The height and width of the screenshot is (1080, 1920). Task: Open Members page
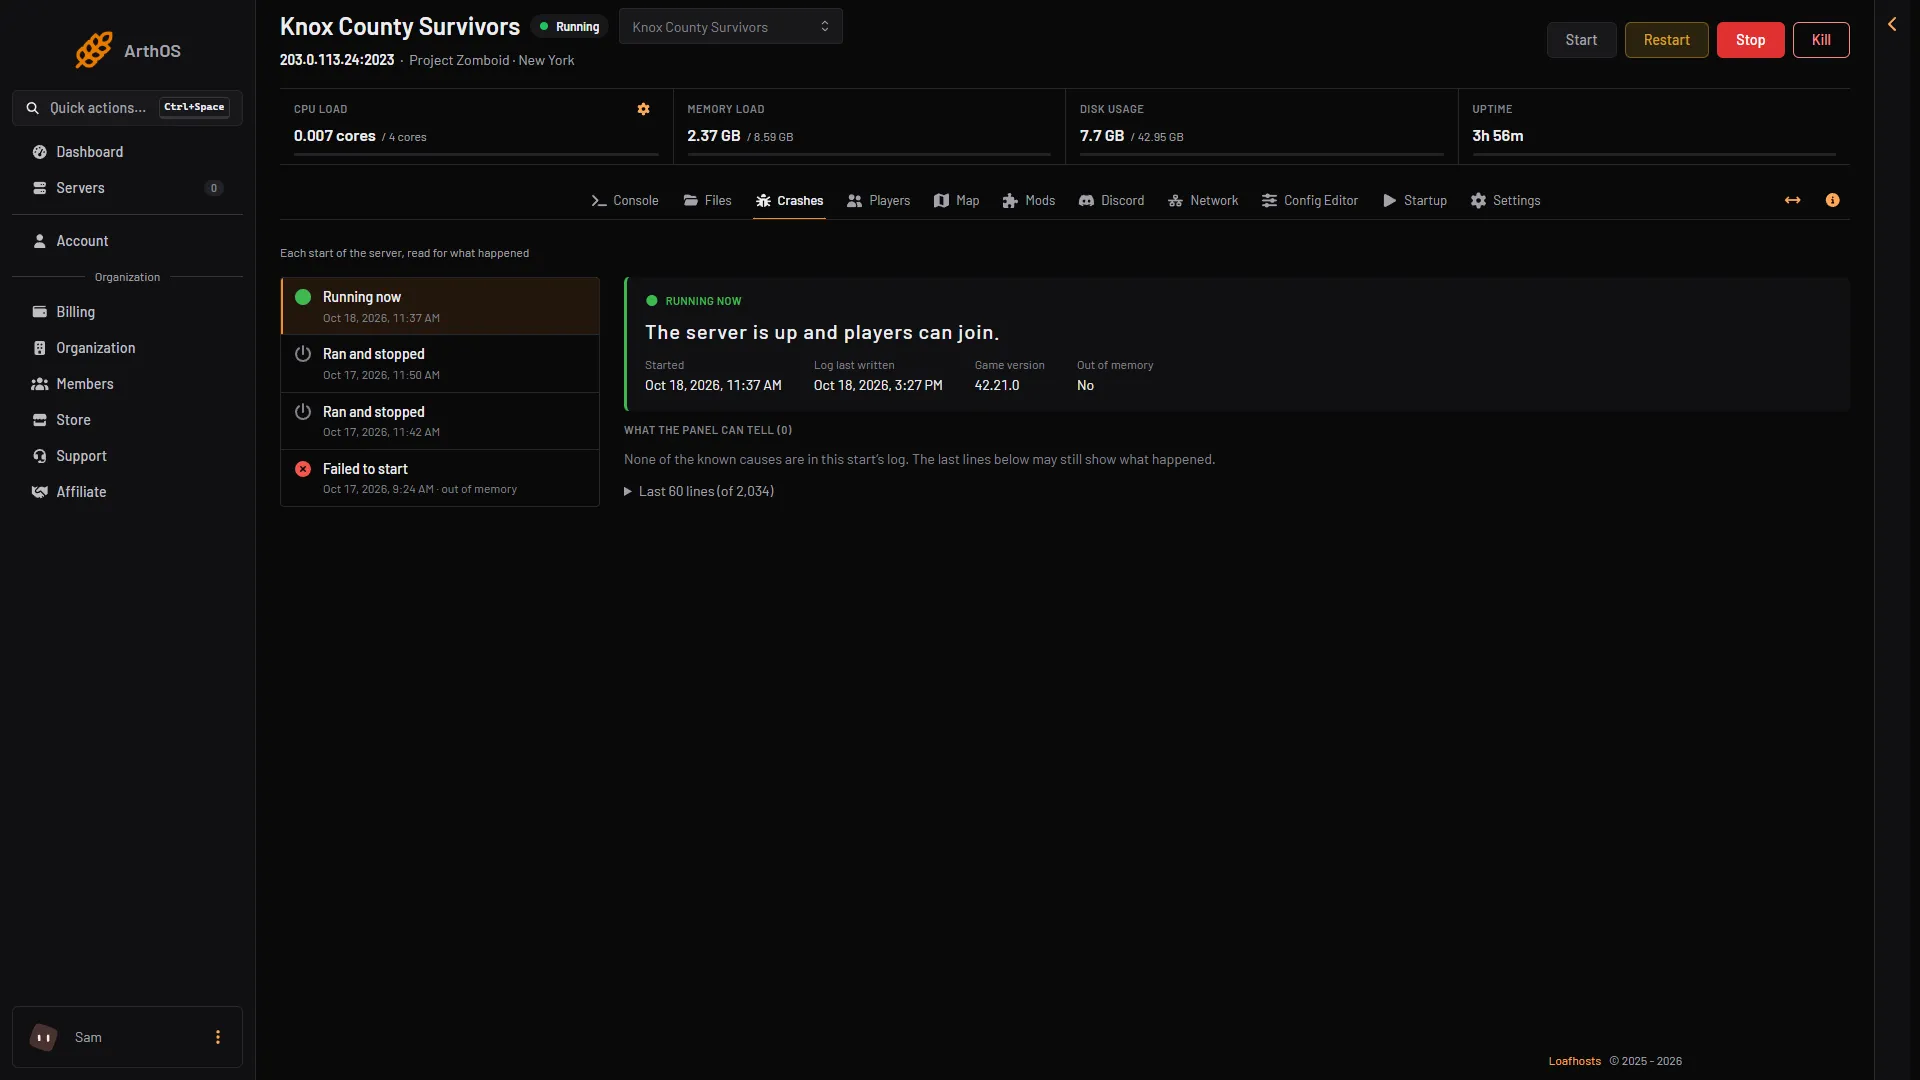coord(127,384)
